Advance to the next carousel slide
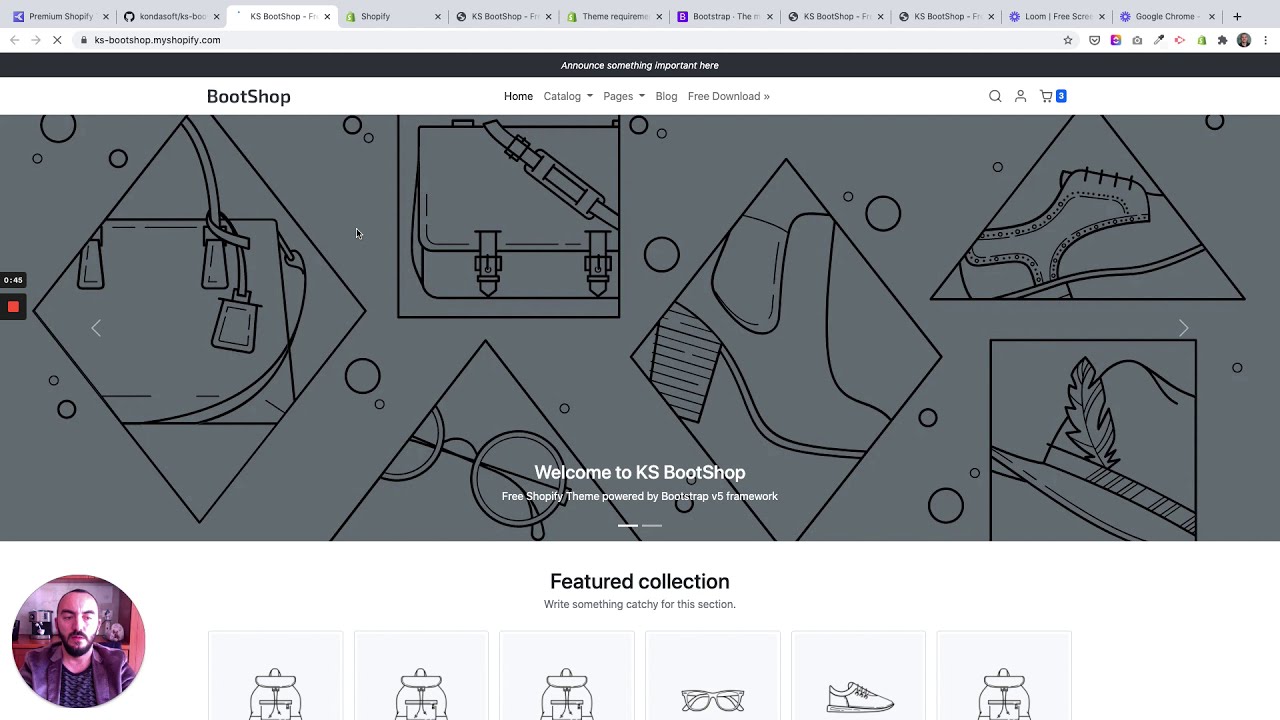Screen dimensions: 1280x720 pyautogui.click(x=1183, y=328)
